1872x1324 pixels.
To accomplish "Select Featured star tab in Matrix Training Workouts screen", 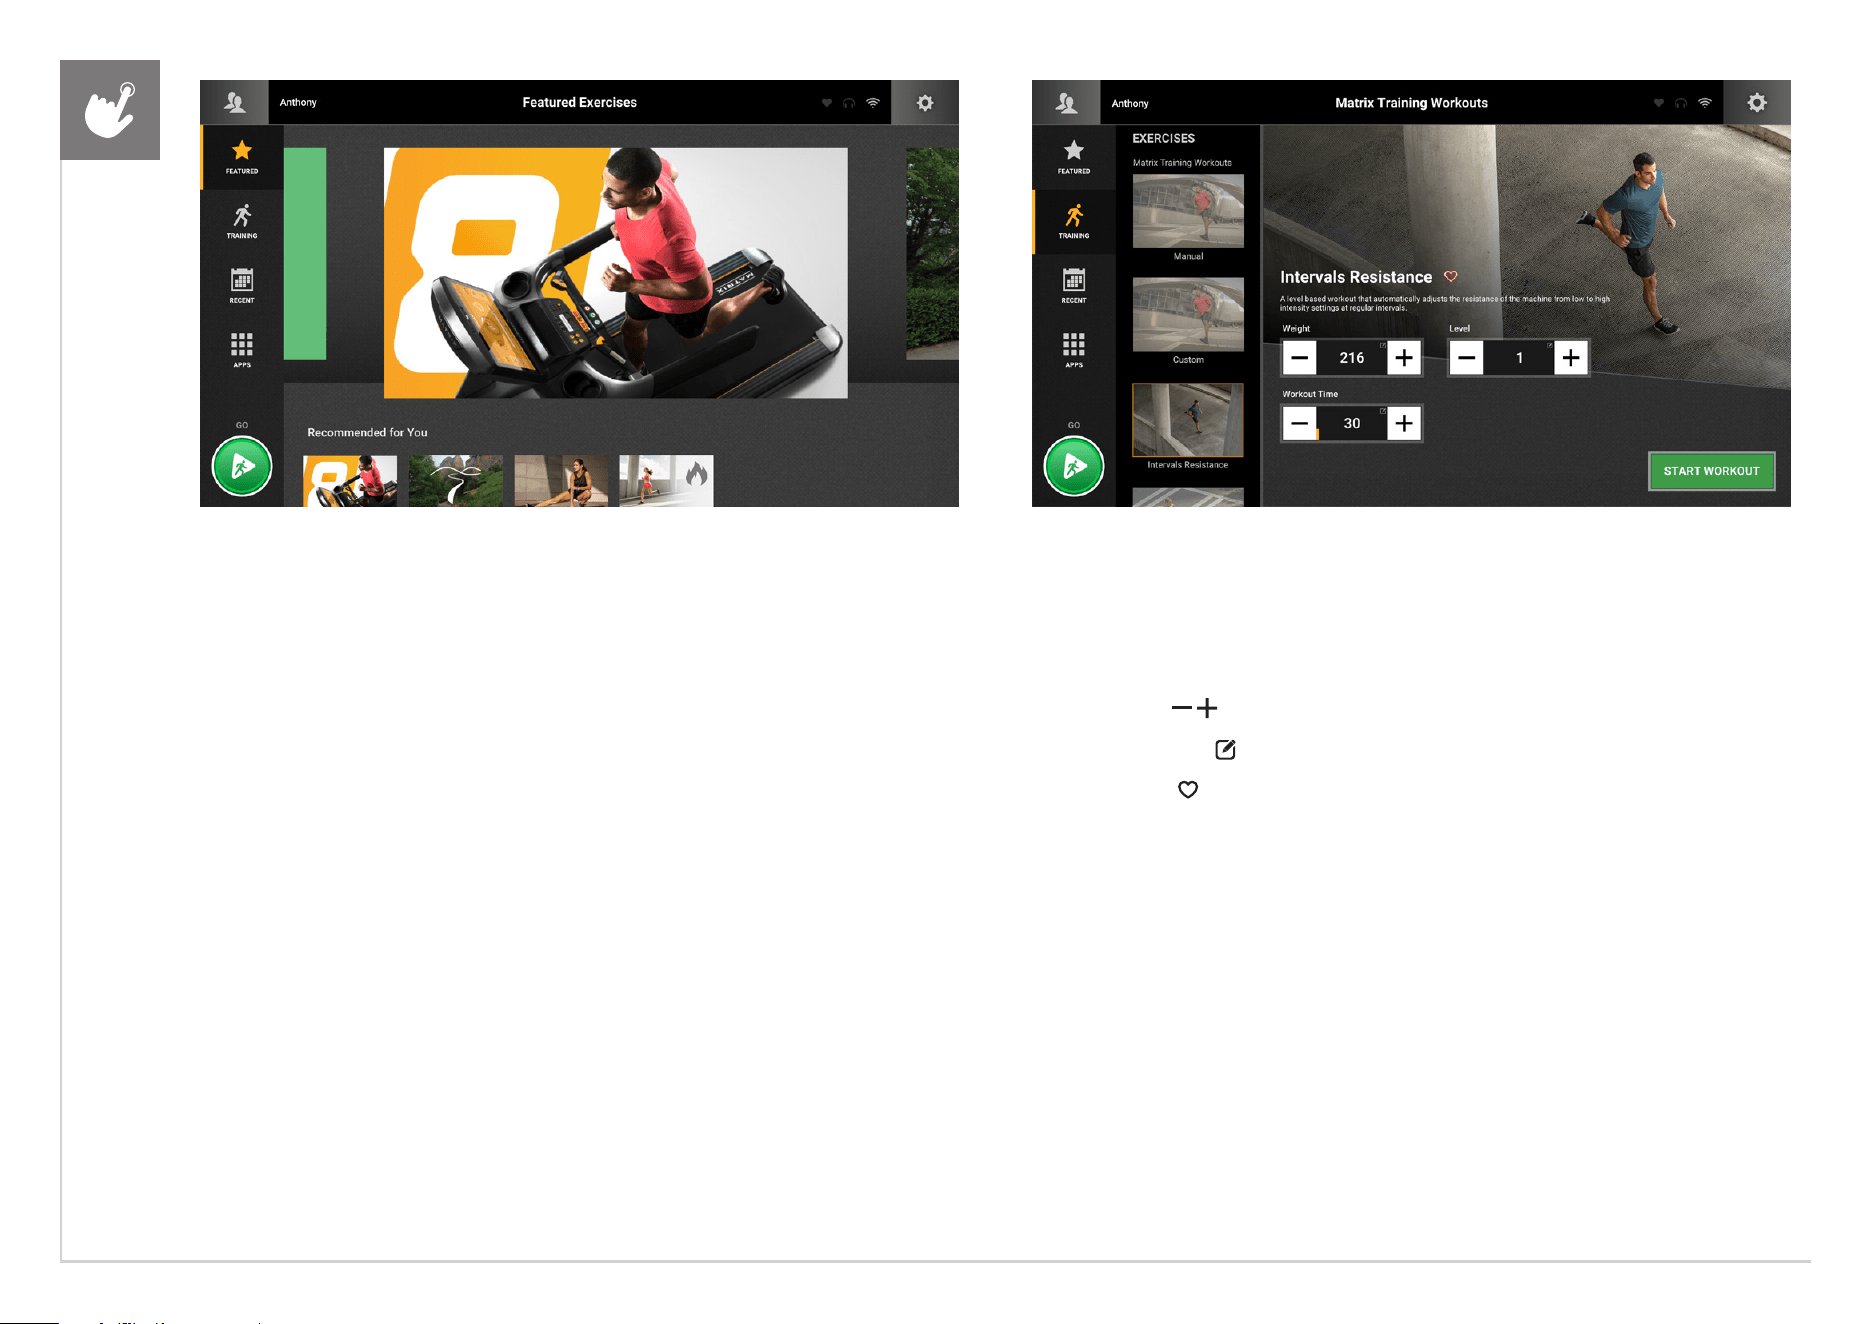I will [x=1074, y=157].
